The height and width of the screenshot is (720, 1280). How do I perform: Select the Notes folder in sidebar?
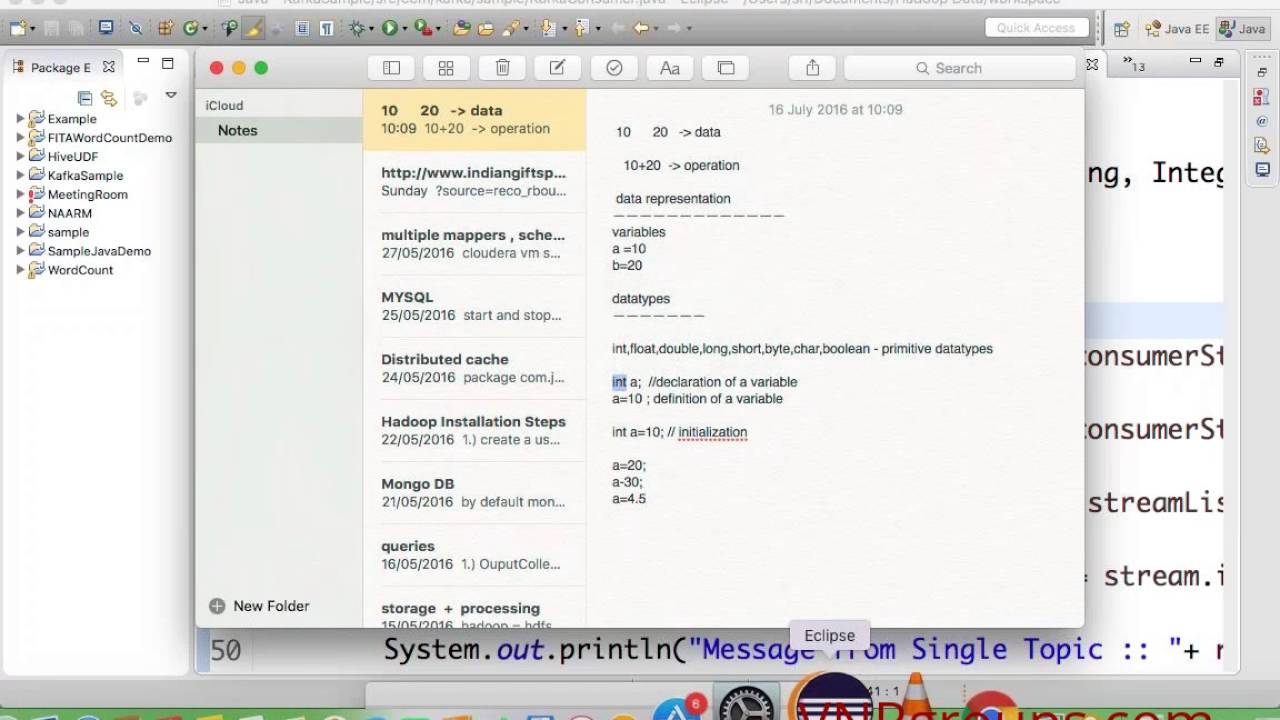[278, 131]
